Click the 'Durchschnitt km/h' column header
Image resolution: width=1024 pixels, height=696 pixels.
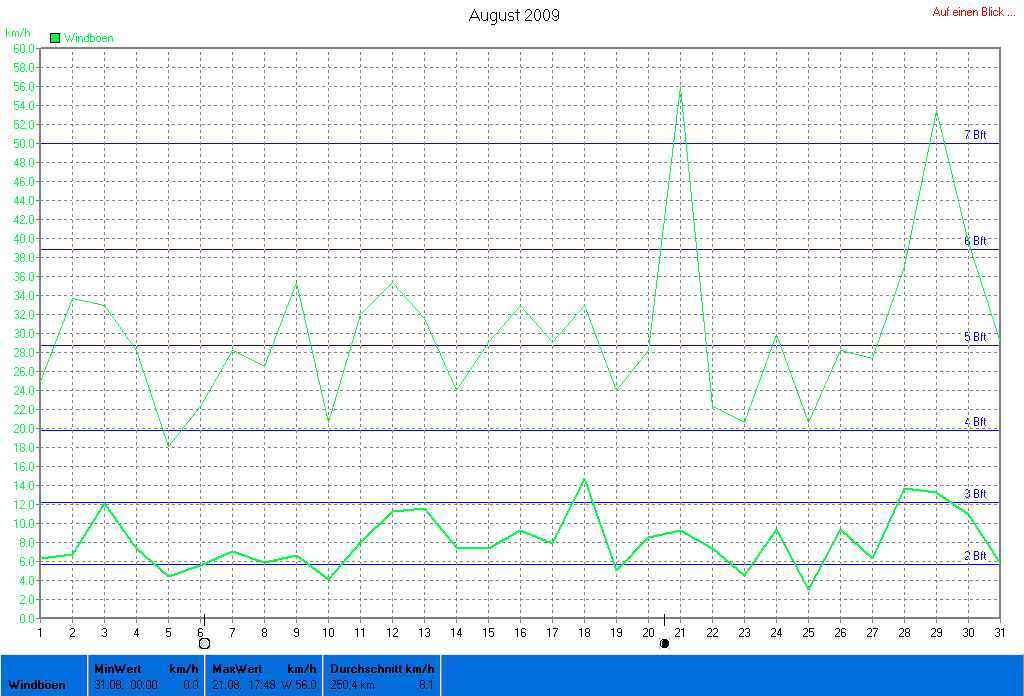(x=382, y=669)
